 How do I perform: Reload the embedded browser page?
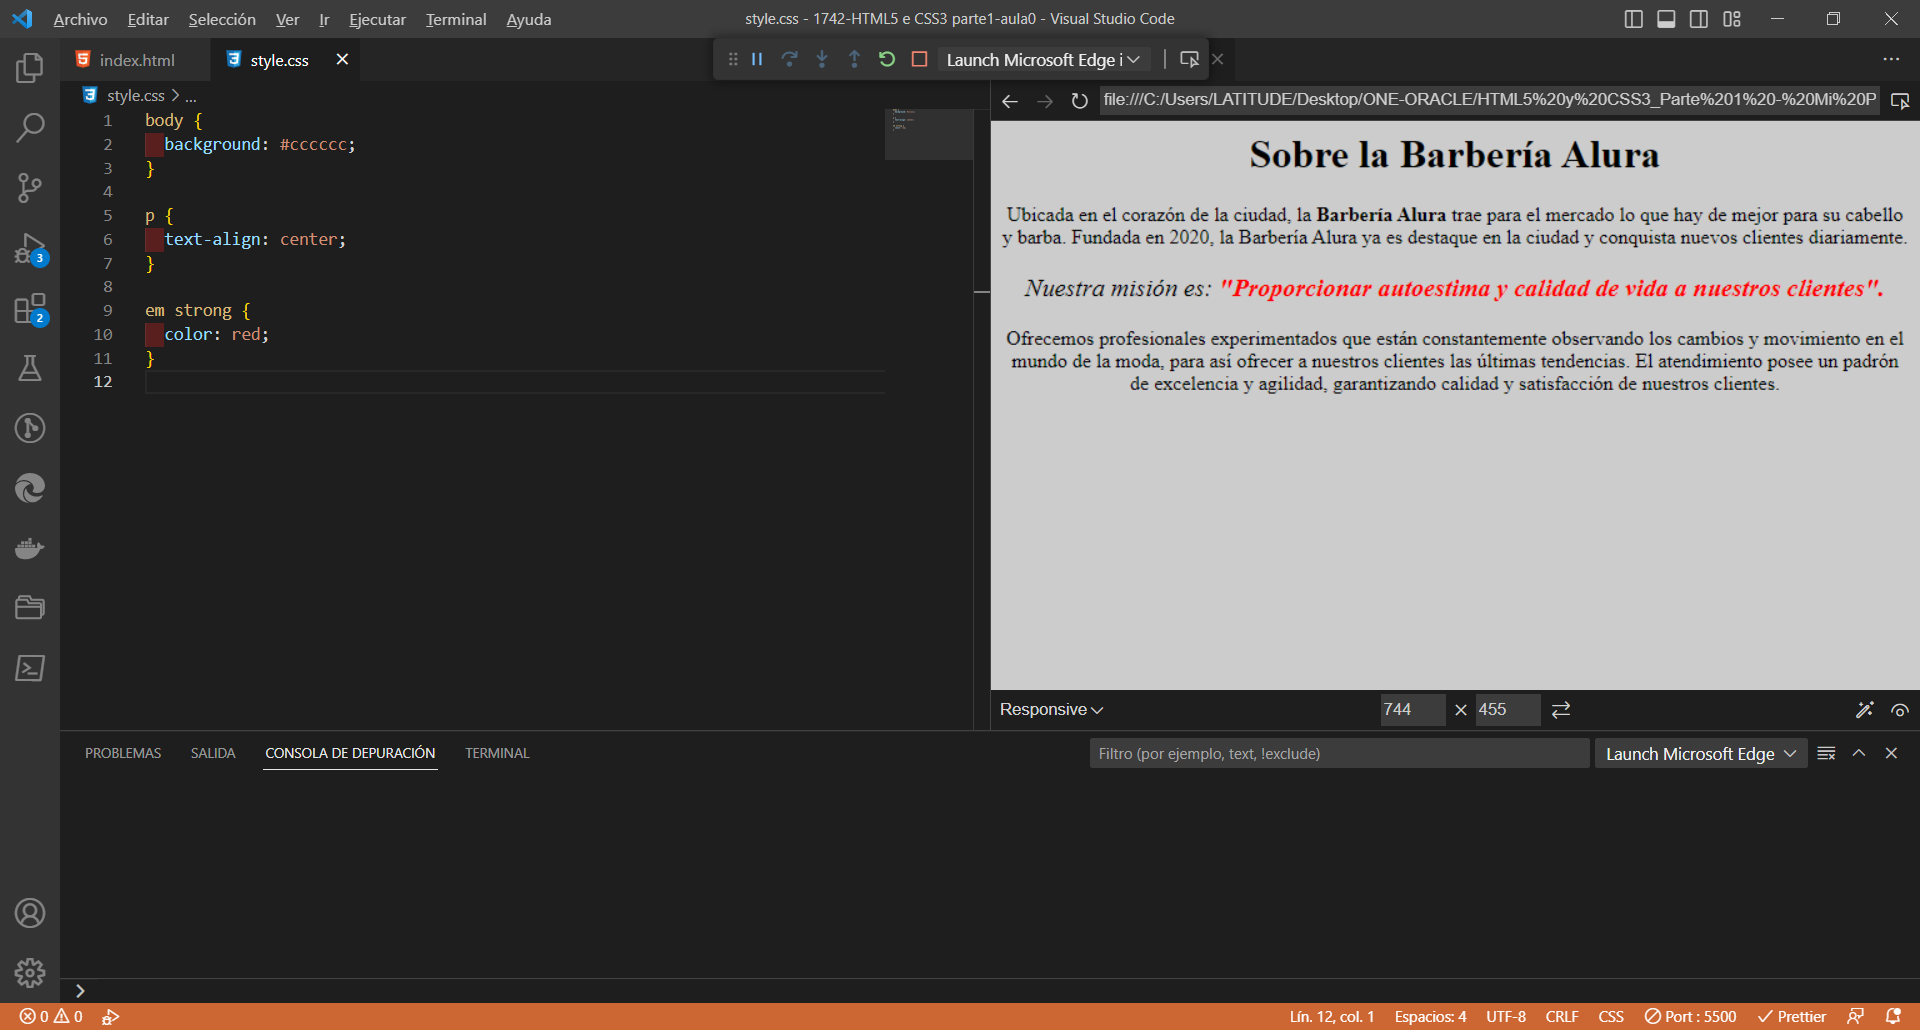1079,101
